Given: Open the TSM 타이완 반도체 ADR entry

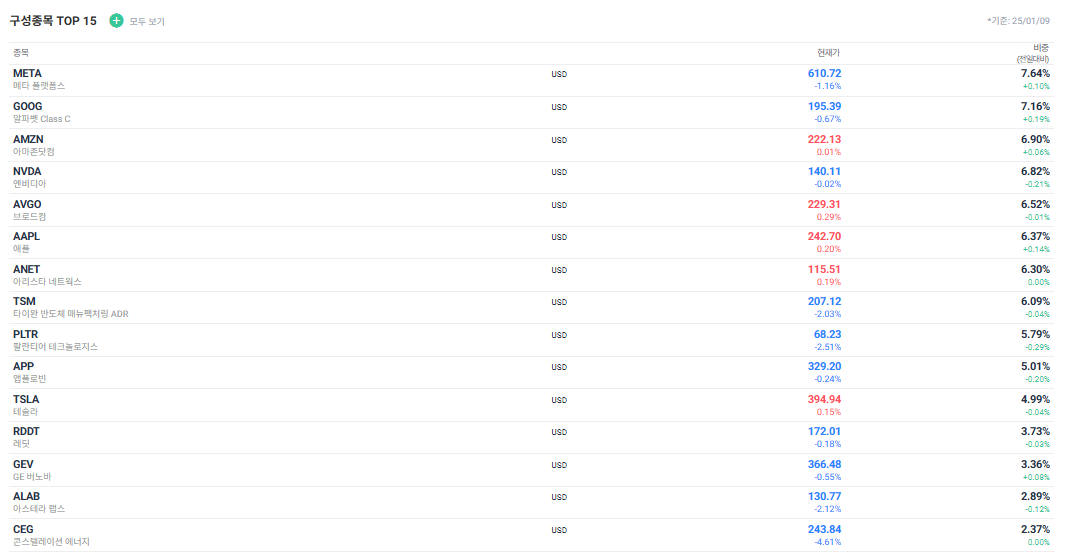Looking at the screenshot, I should coord(71,307).
